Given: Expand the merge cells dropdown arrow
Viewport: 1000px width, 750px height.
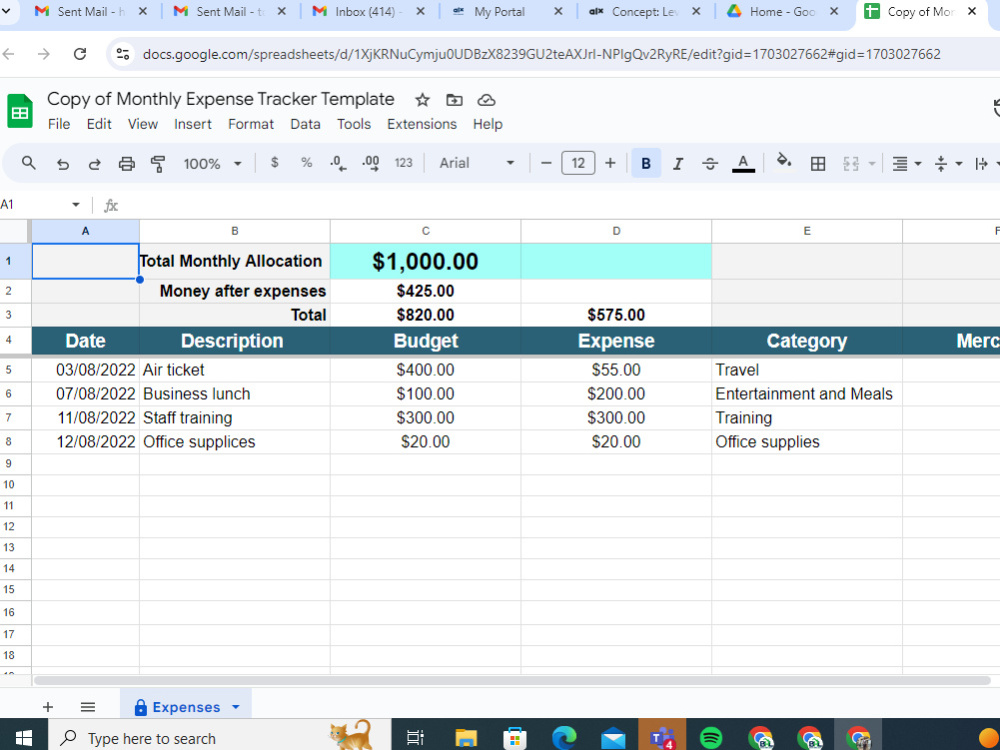Looking at the screenshot, I should 872,164.
